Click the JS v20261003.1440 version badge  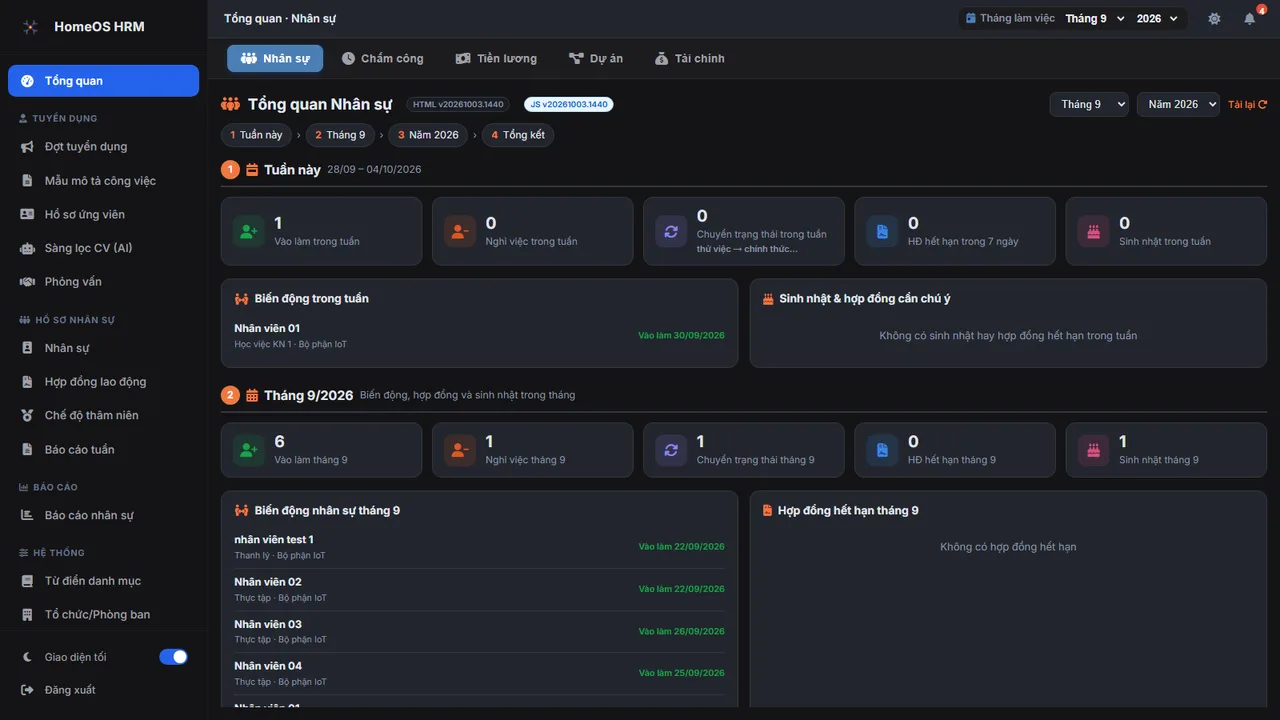coord(569,104)
